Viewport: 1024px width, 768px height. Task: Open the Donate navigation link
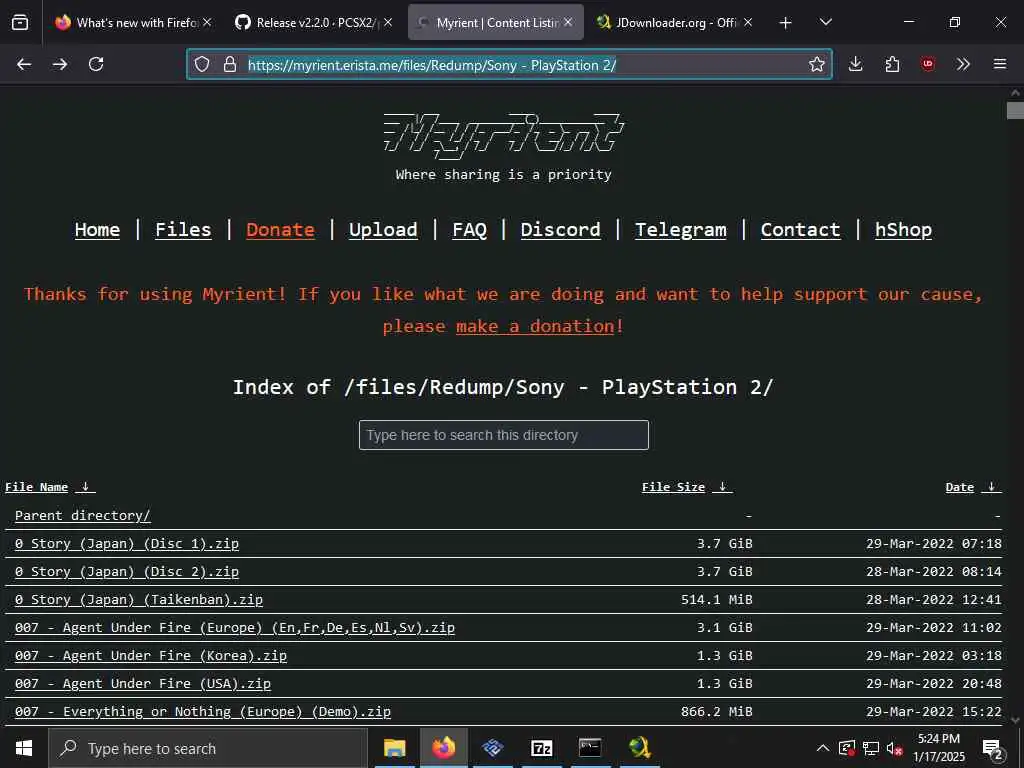tap(280, 230)
